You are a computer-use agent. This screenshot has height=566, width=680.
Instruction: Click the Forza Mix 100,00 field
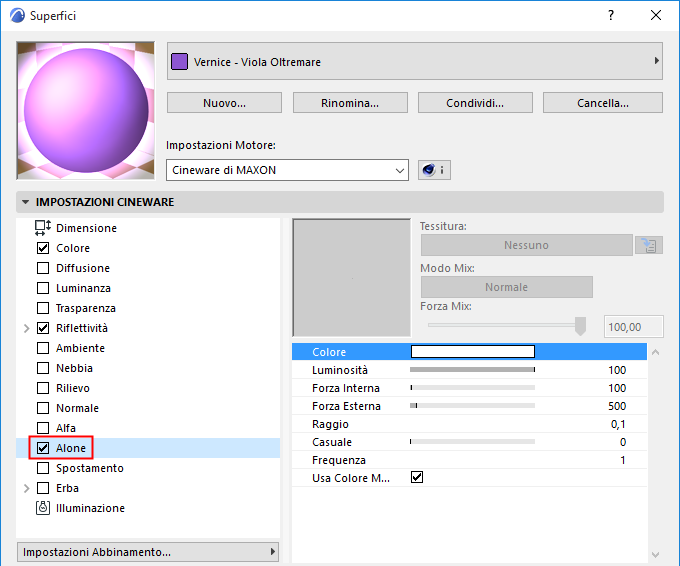[x=633, y=327]
